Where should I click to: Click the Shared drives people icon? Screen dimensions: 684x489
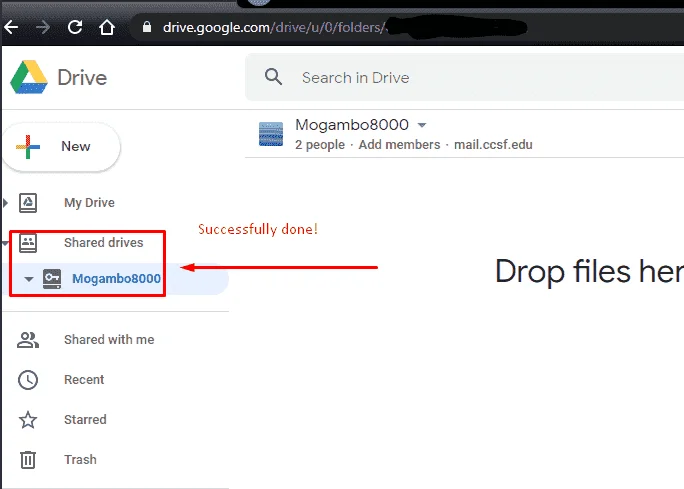[x=28, y=243]
